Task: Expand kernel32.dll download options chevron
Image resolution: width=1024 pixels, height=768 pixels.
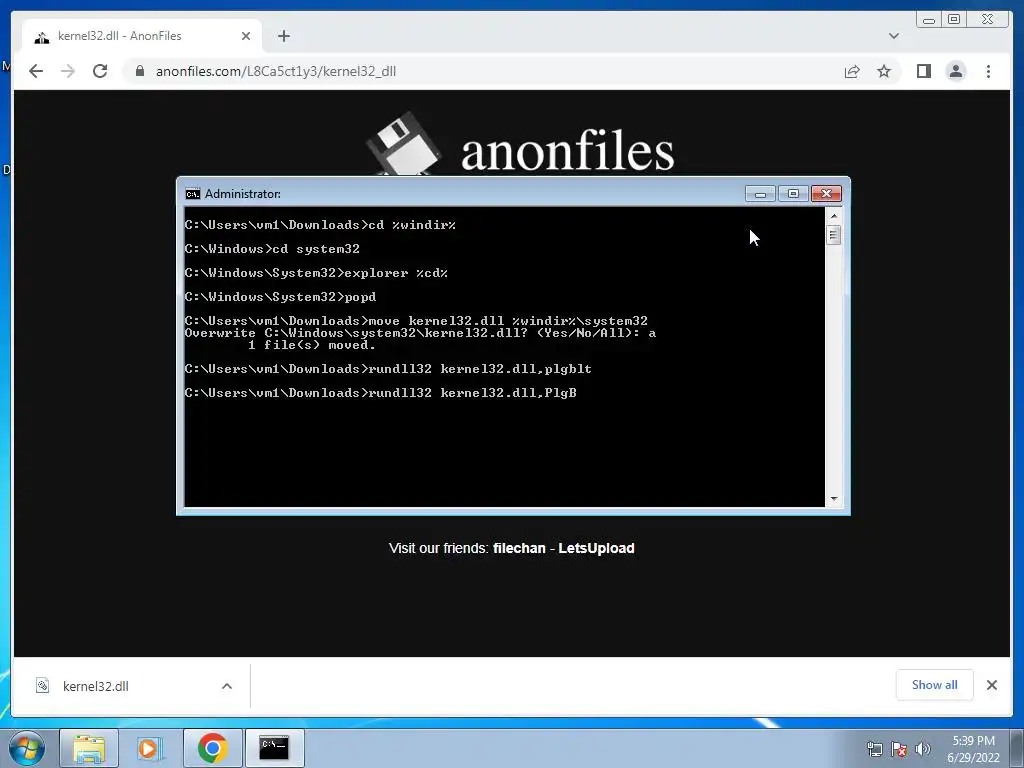Action: click(227, 686)
